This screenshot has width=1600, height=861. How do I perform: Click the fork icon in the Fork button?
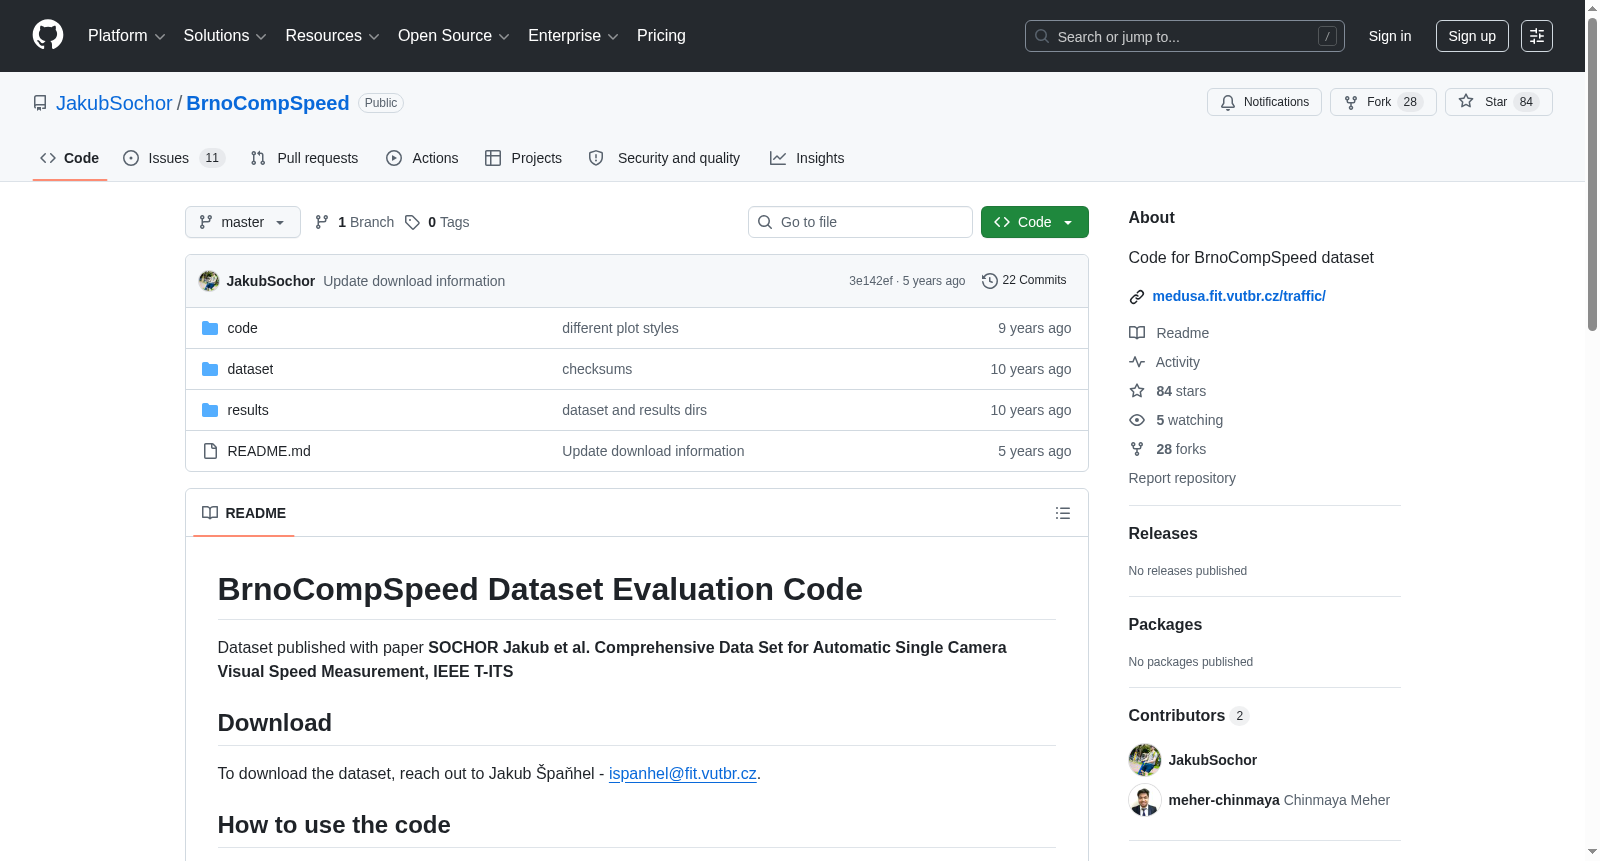tap(1351, 102)
